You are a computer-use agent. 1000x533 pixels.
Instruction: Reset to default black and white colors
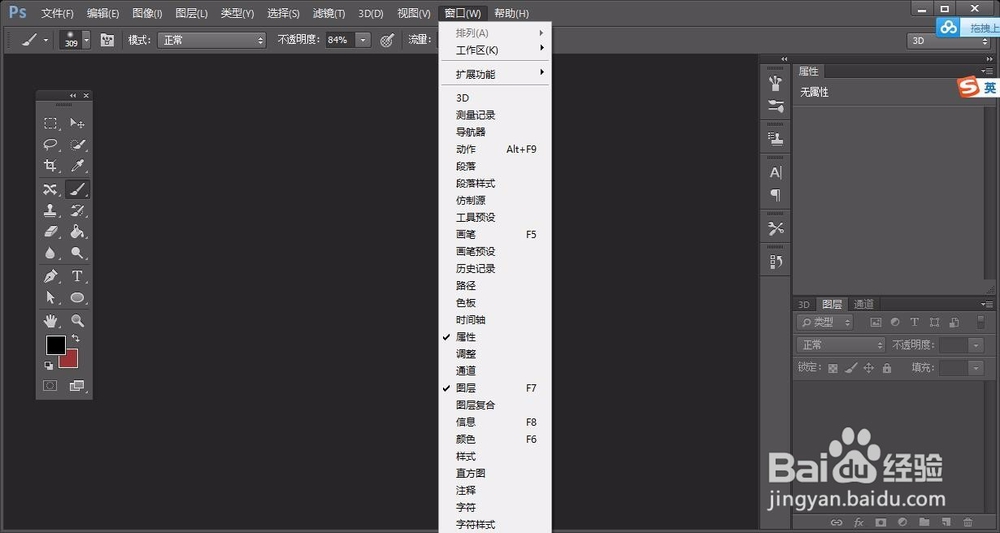[48, 365]
